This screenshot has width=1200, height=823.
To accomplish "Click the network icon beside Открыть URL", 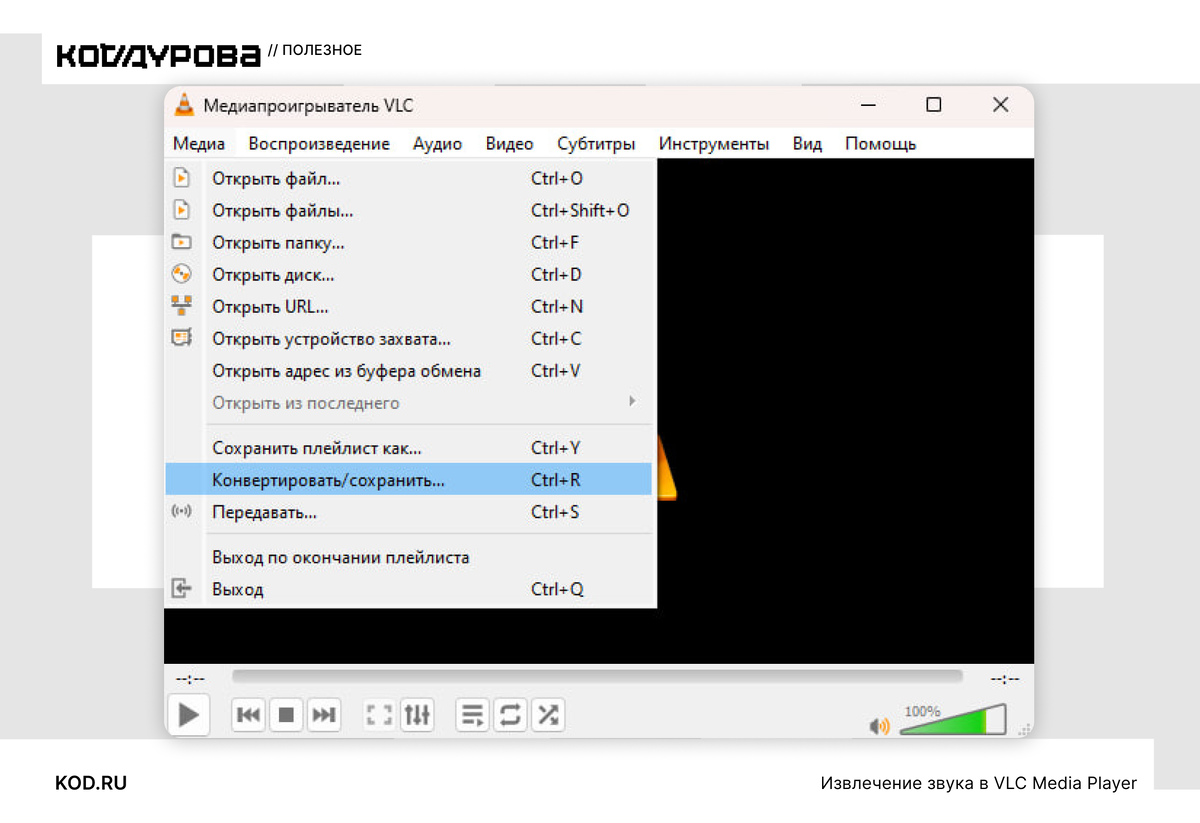I will tap(181, 306).
